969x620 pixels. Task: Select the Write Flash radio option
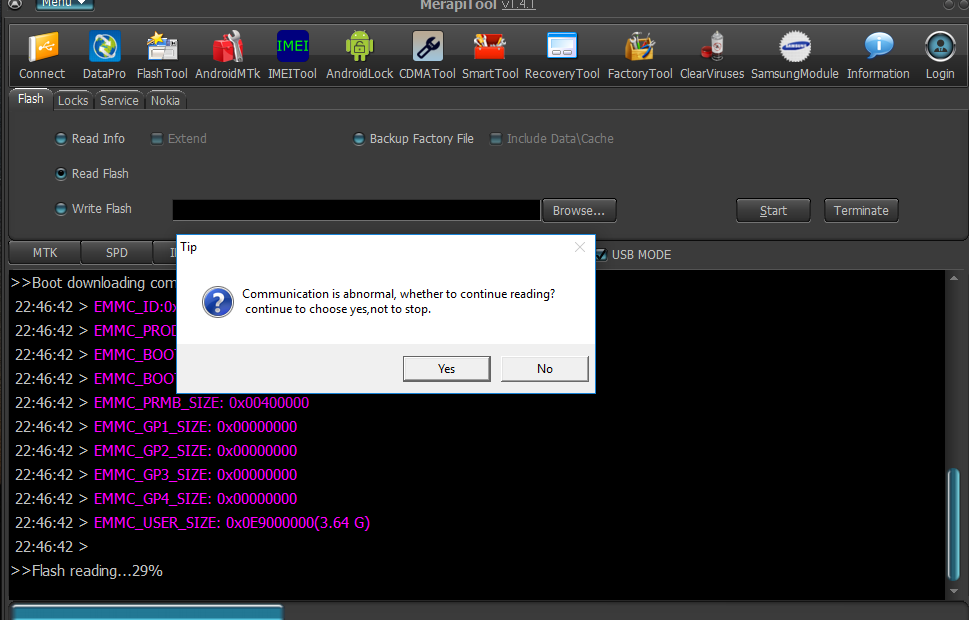[61, 209]
